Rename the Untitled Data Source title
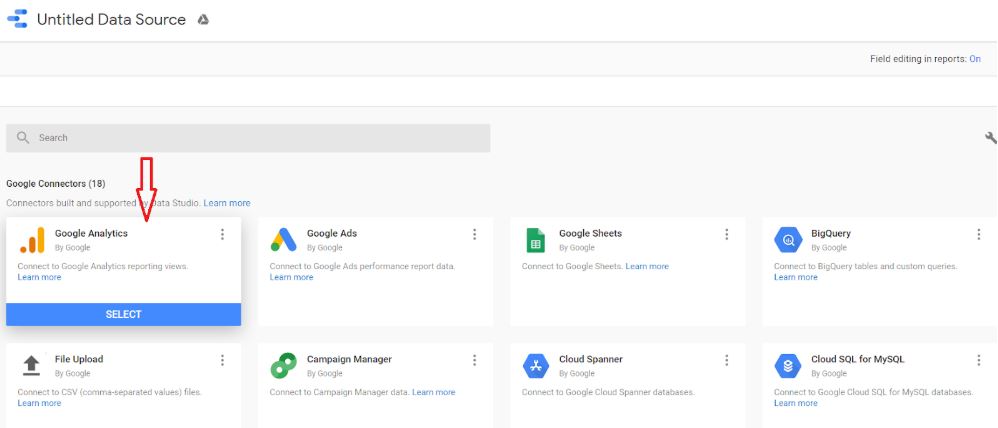This screenshot has width=998, height=428. pos(111,20)
